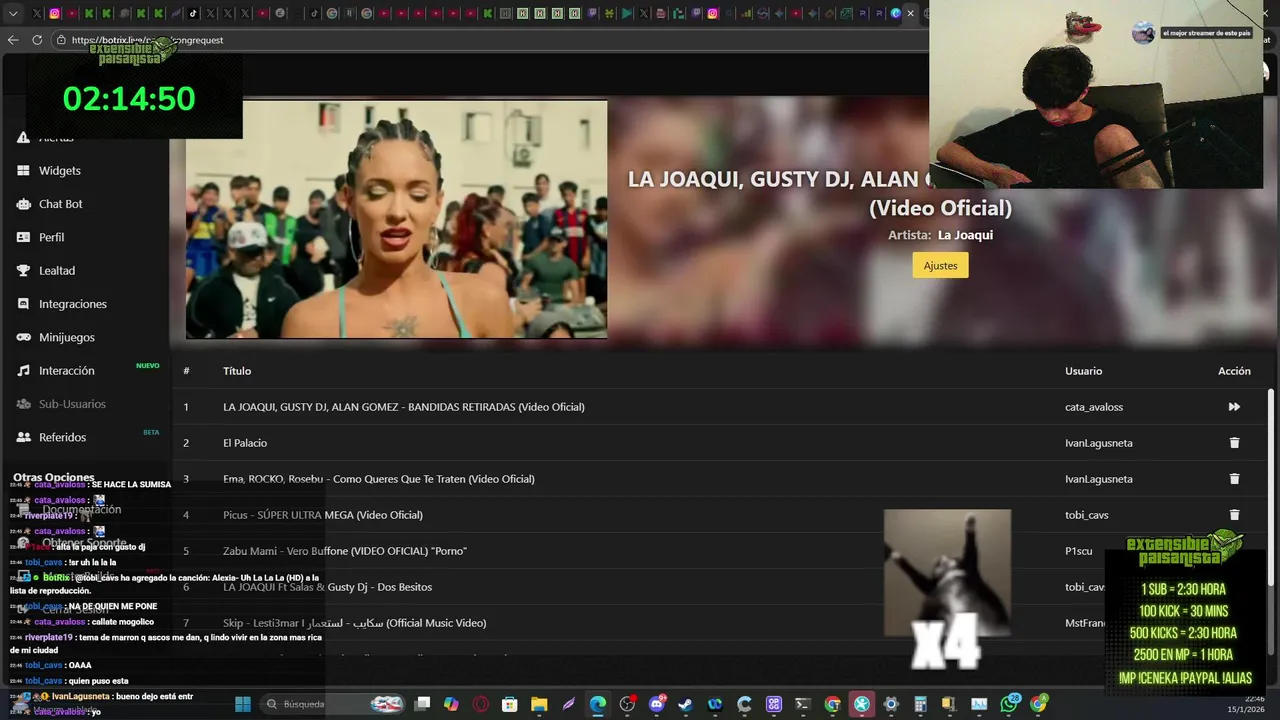Open the Minijuegos sidebar section

tap(67, 337)
